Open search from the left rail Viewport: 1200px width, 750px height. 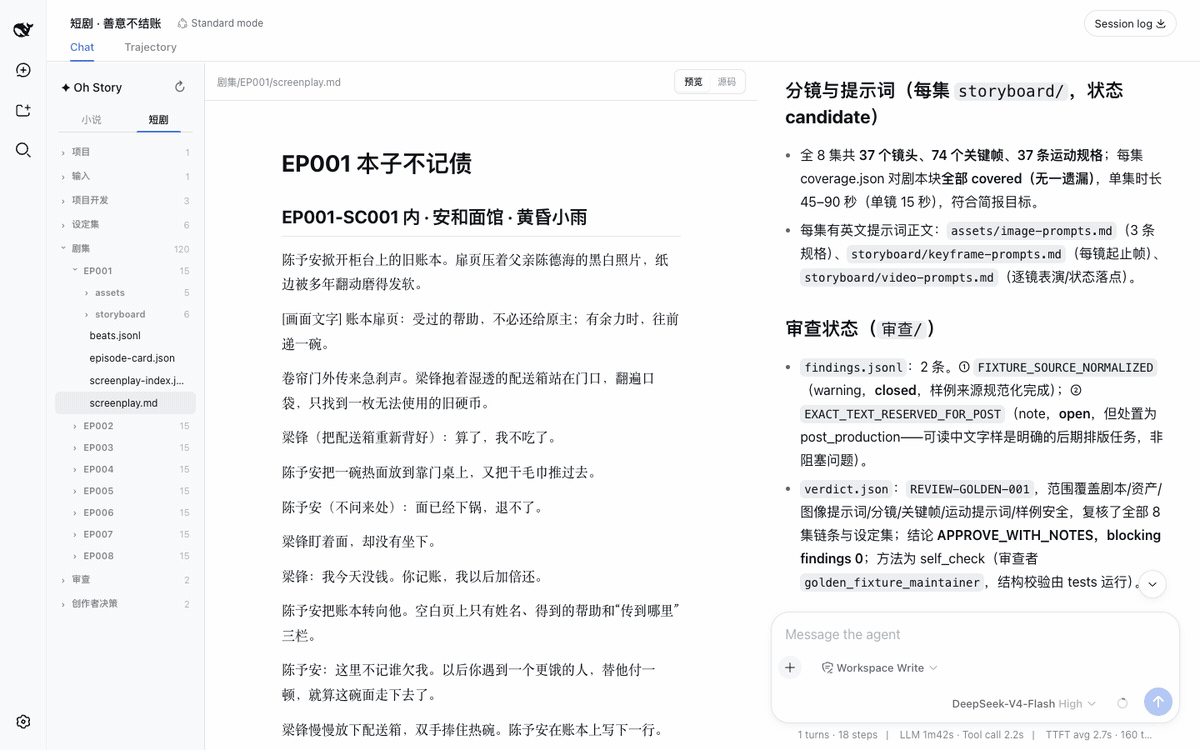[x=23, y=150]
